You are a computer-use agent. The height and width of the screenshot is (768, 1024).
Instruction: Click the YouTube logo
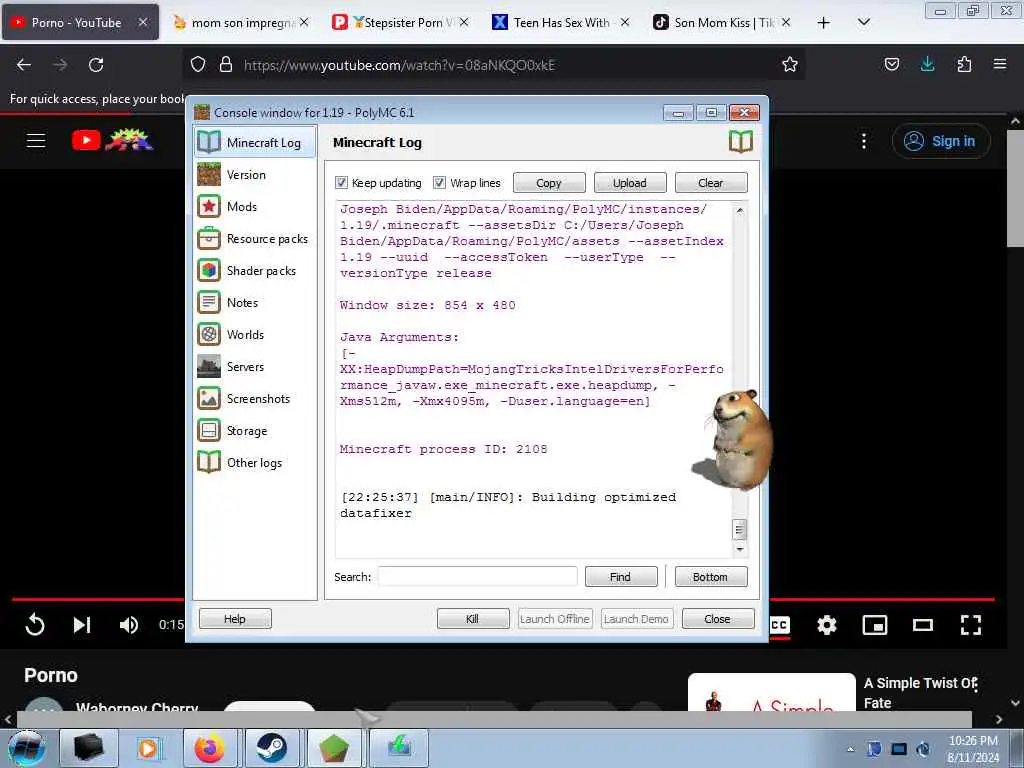coord(112,140)
